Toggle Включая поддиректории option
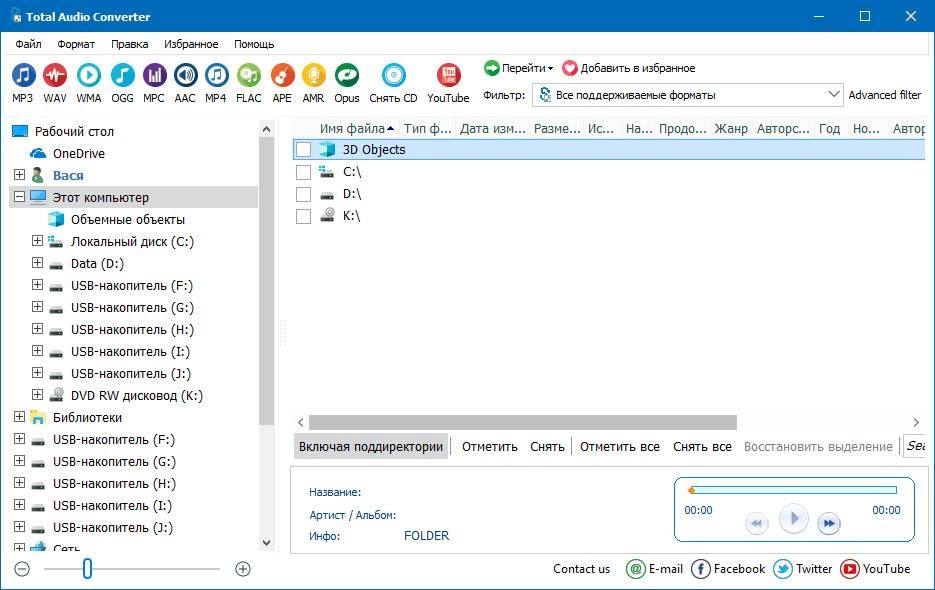The width and height of the screenshot is (935, 590). click(371, 446)
